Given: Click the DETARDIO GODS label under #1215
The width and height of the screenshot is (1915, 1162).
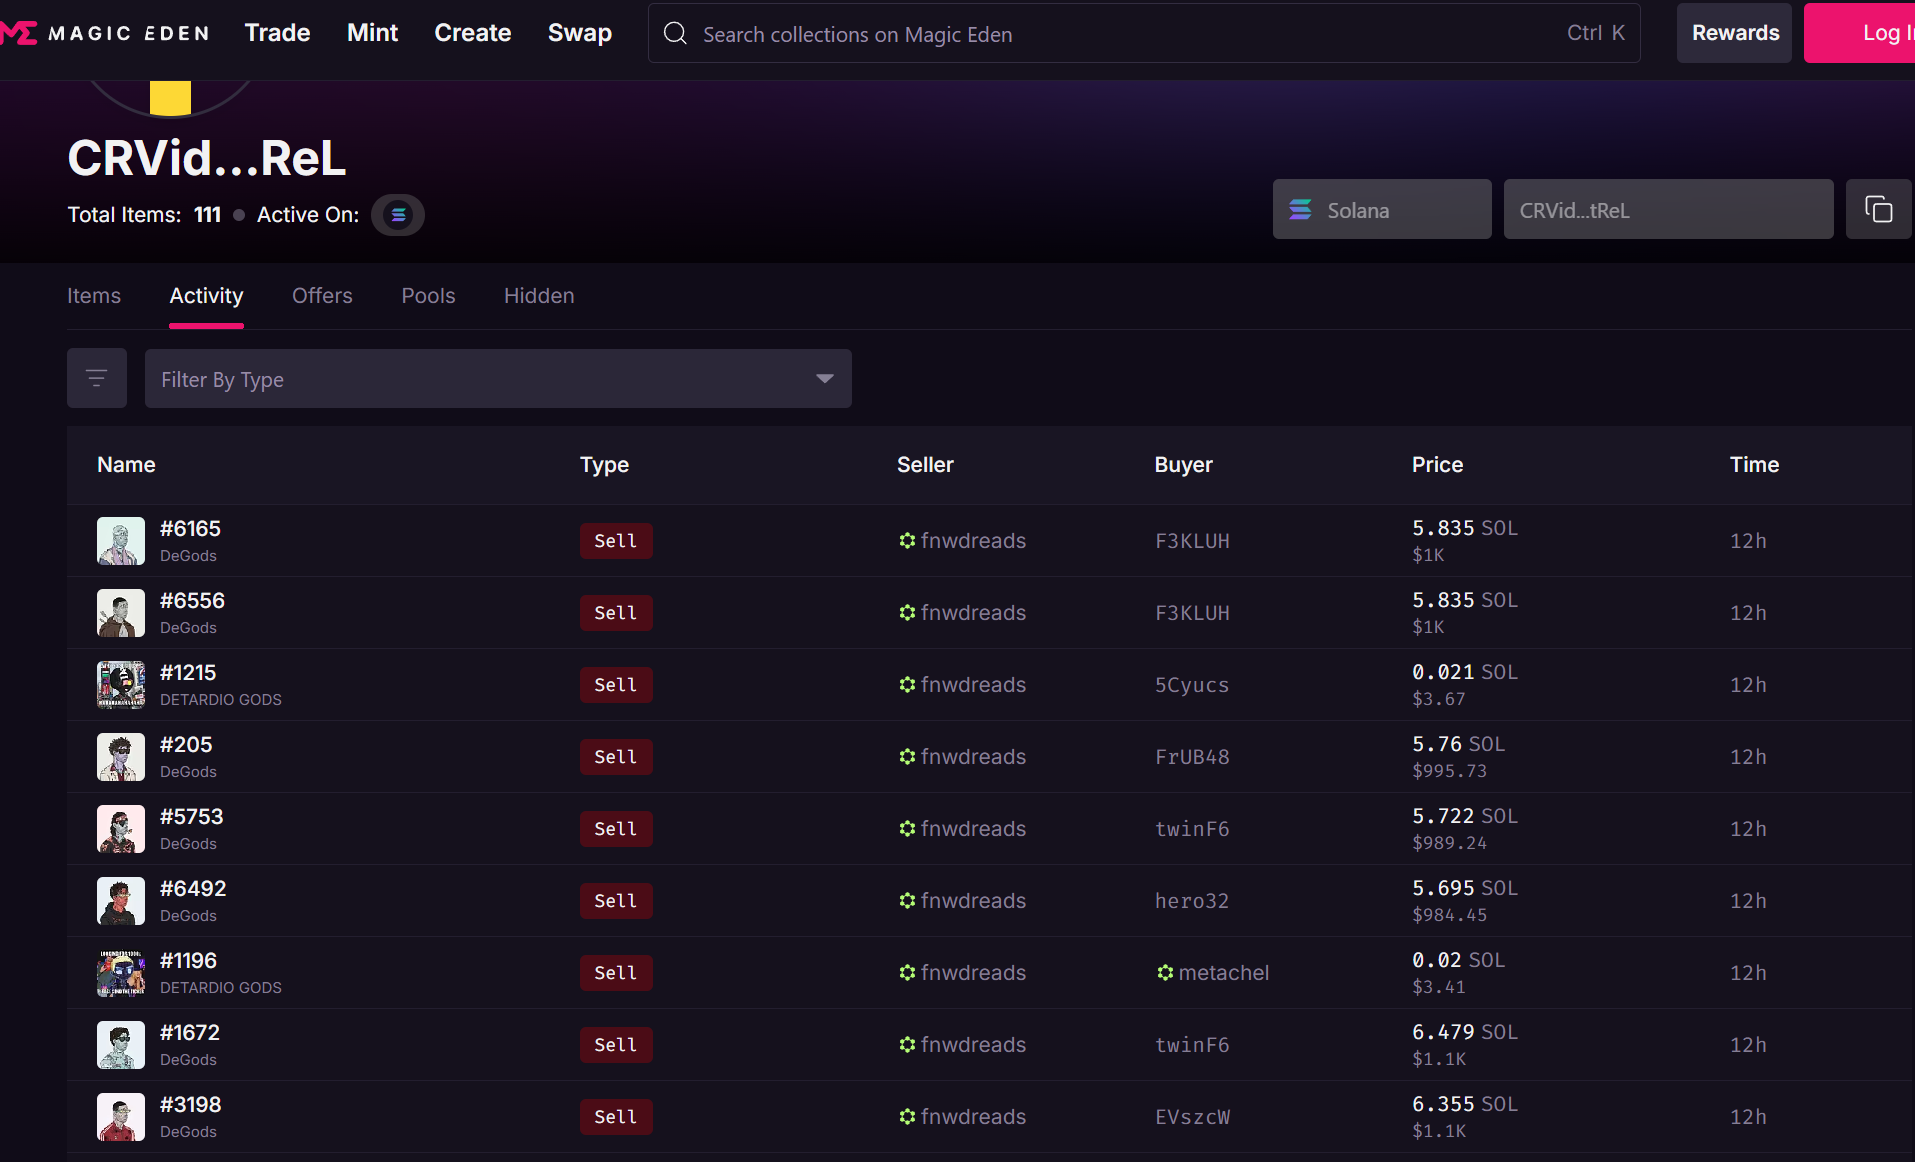Looking at the screenshot, I should (x=221, y=700).
